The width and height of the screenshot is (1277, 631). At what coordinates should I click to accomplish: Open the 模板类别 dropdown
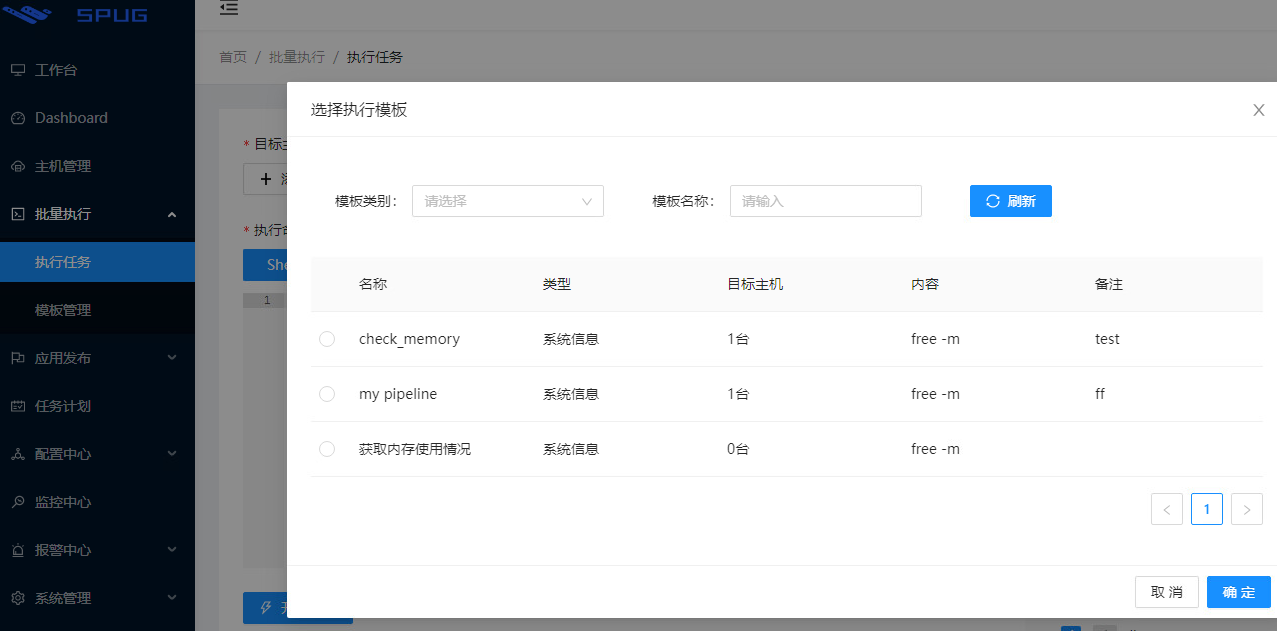[507, 200]
